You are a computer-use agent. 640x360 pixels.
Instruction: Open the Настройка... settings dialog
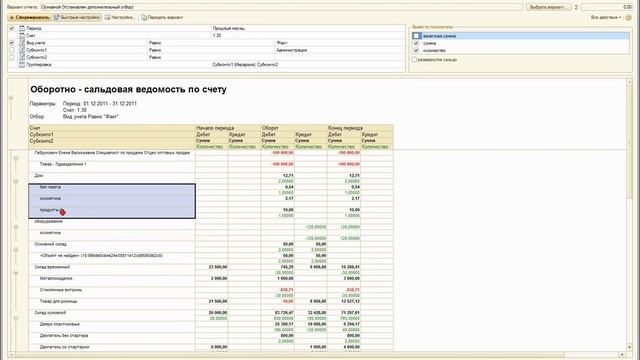coord(120,18)
